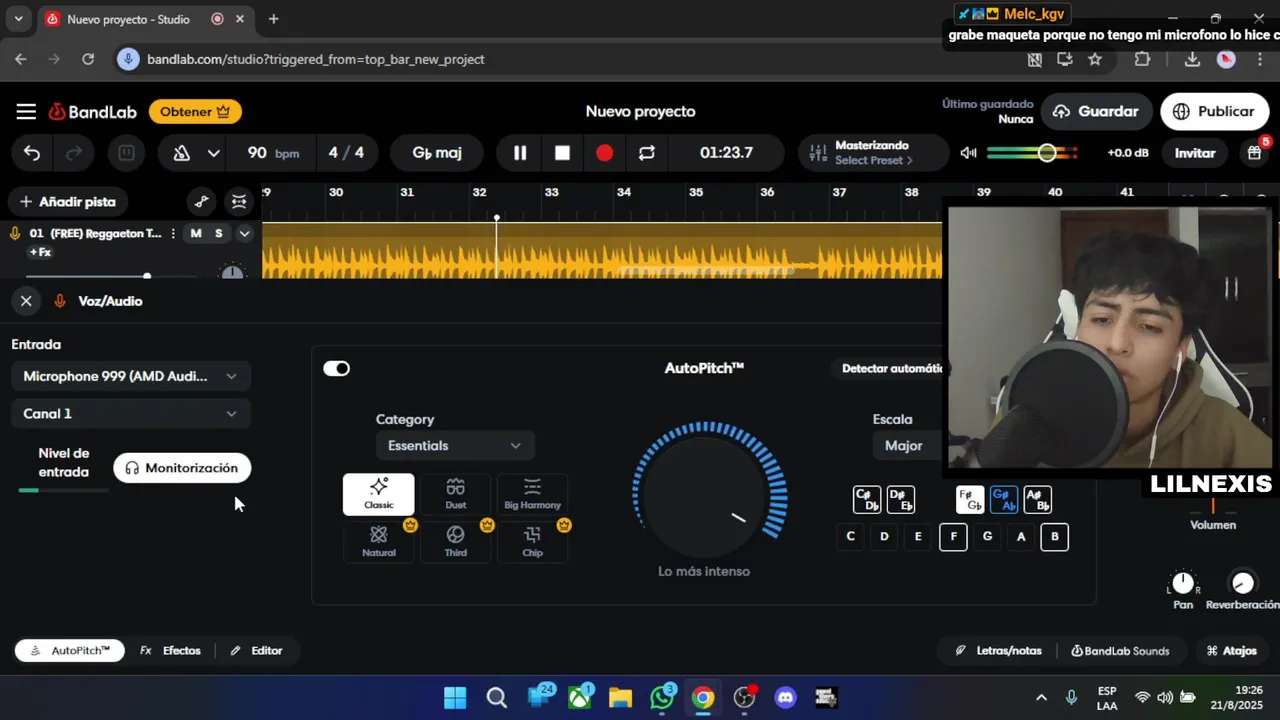Stop playback

click(562, 153)
